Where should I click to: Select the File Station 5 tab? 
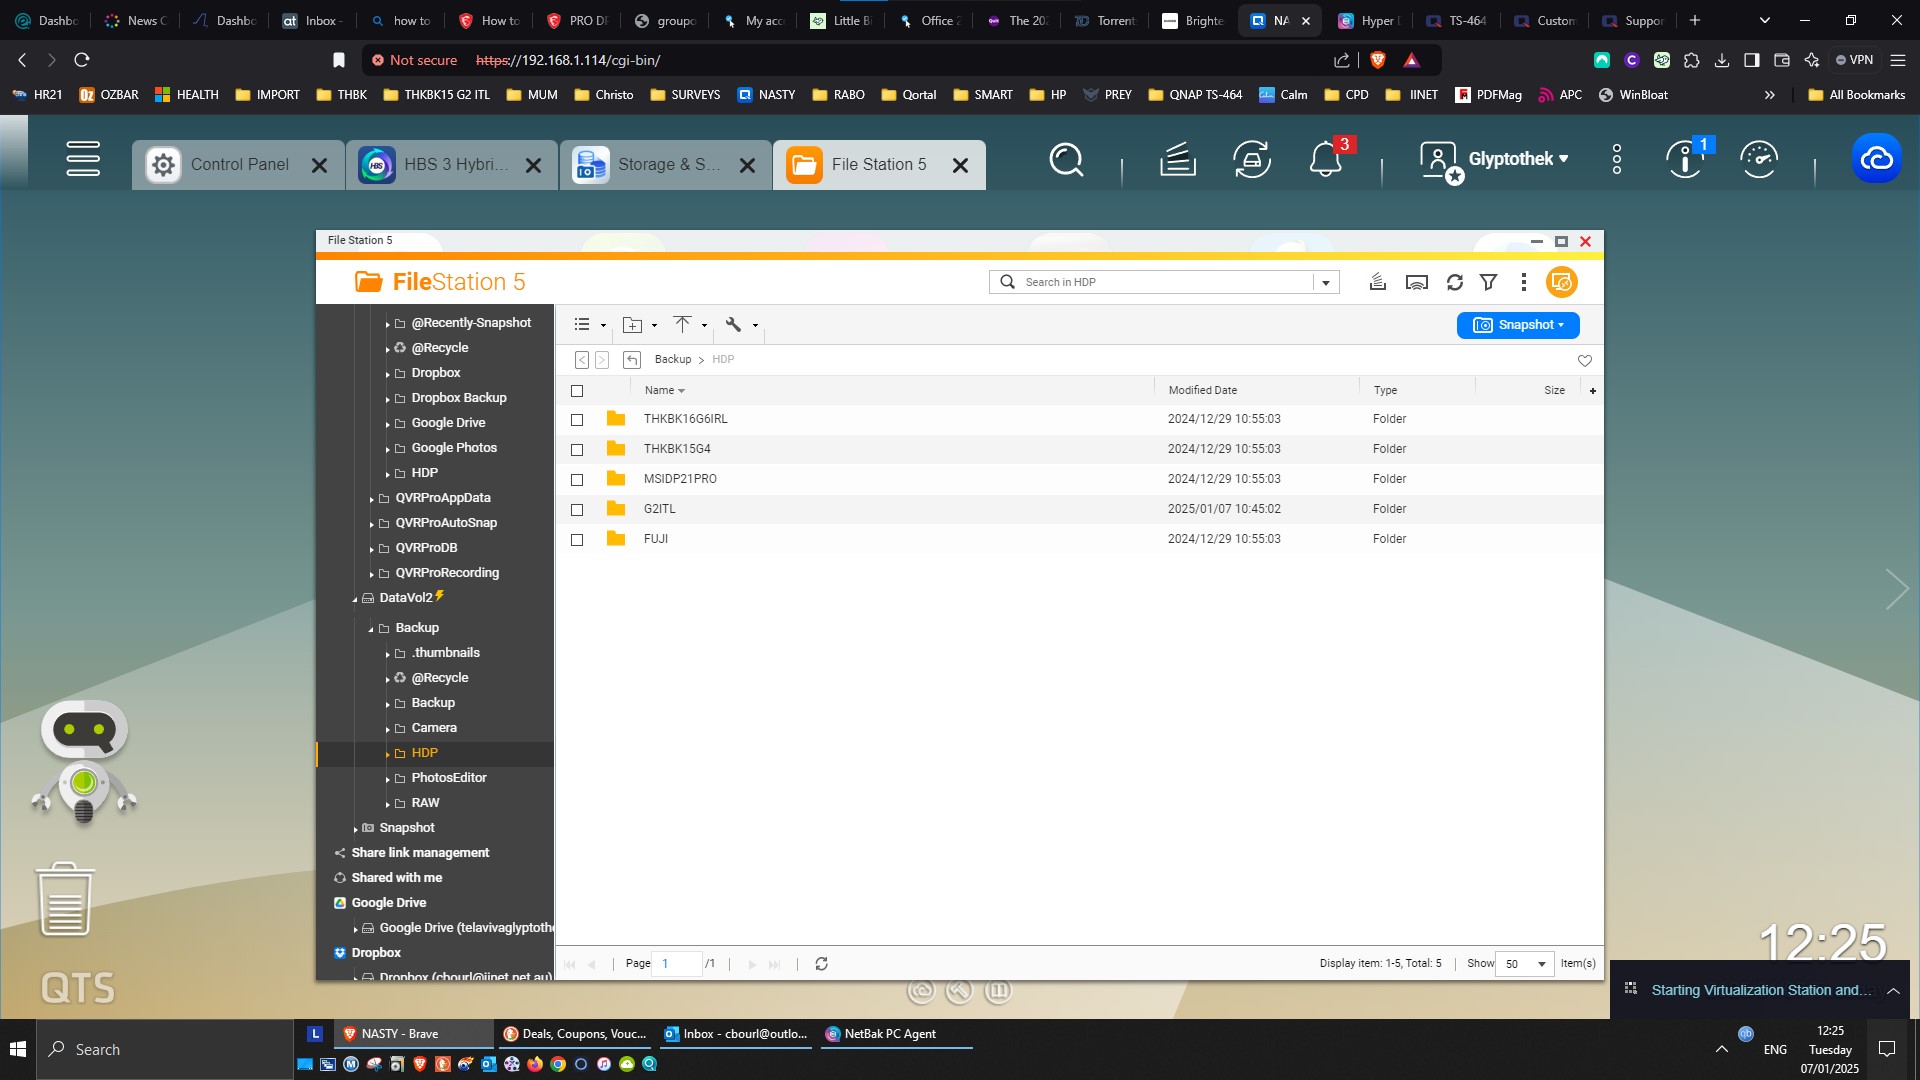tap(879, 165)
